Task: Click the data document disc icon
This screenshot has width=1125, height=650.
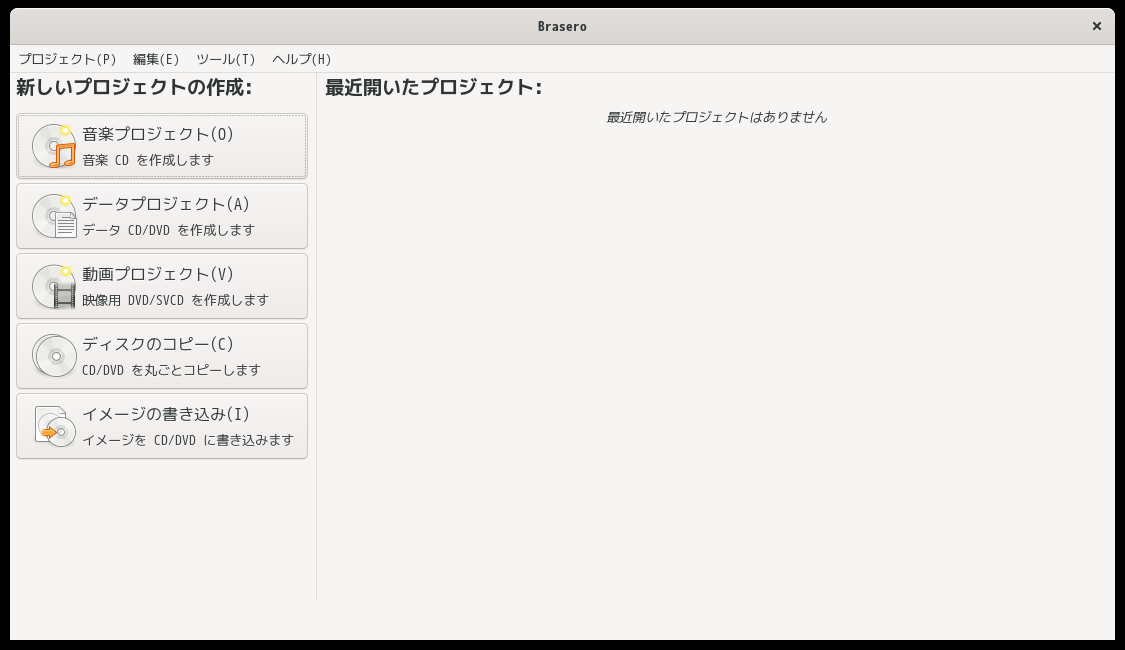Action: click(x=54, y=216)
